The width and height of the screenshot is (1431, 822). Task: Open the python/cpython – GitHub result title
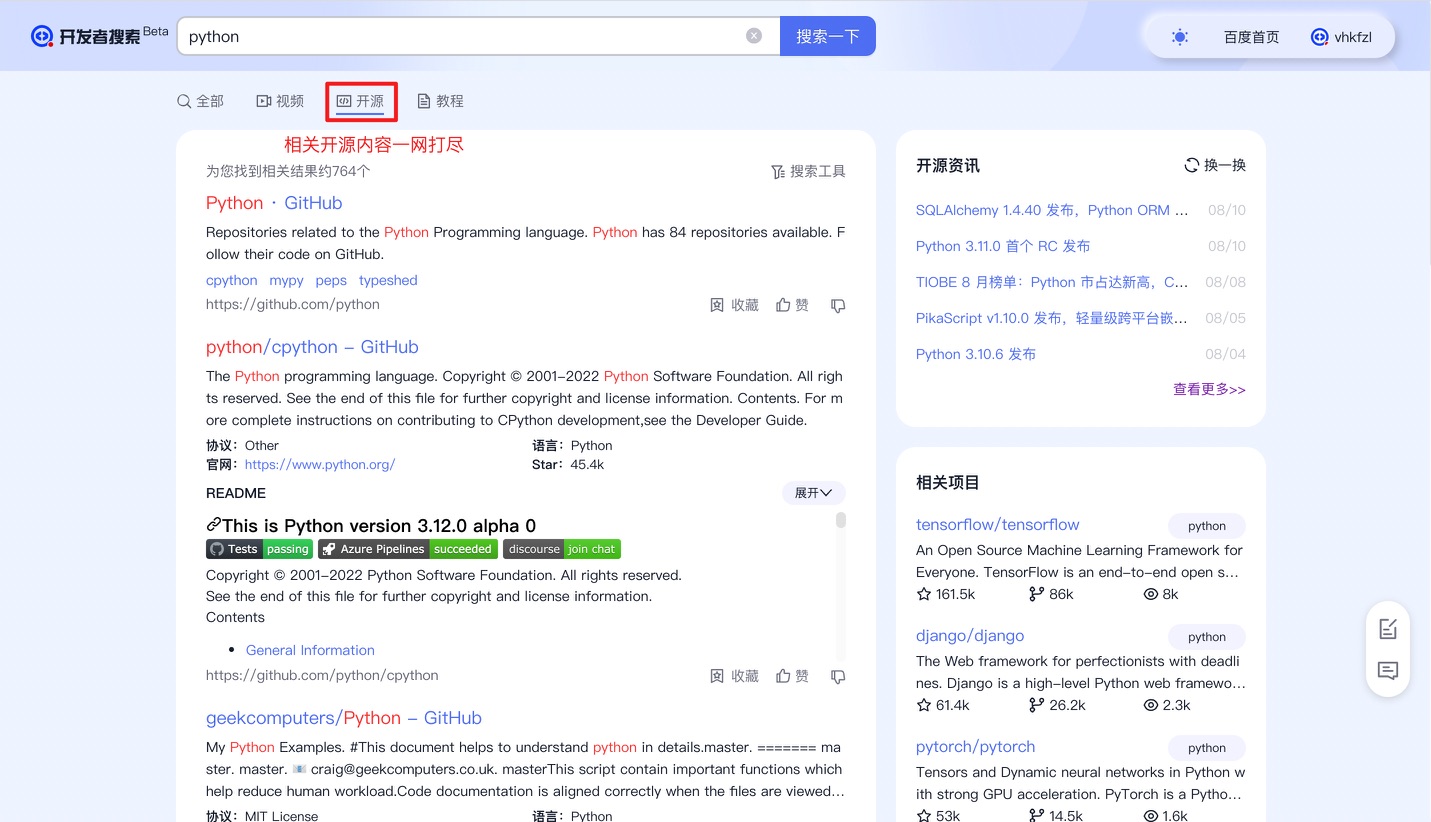[x=312, y=347]
